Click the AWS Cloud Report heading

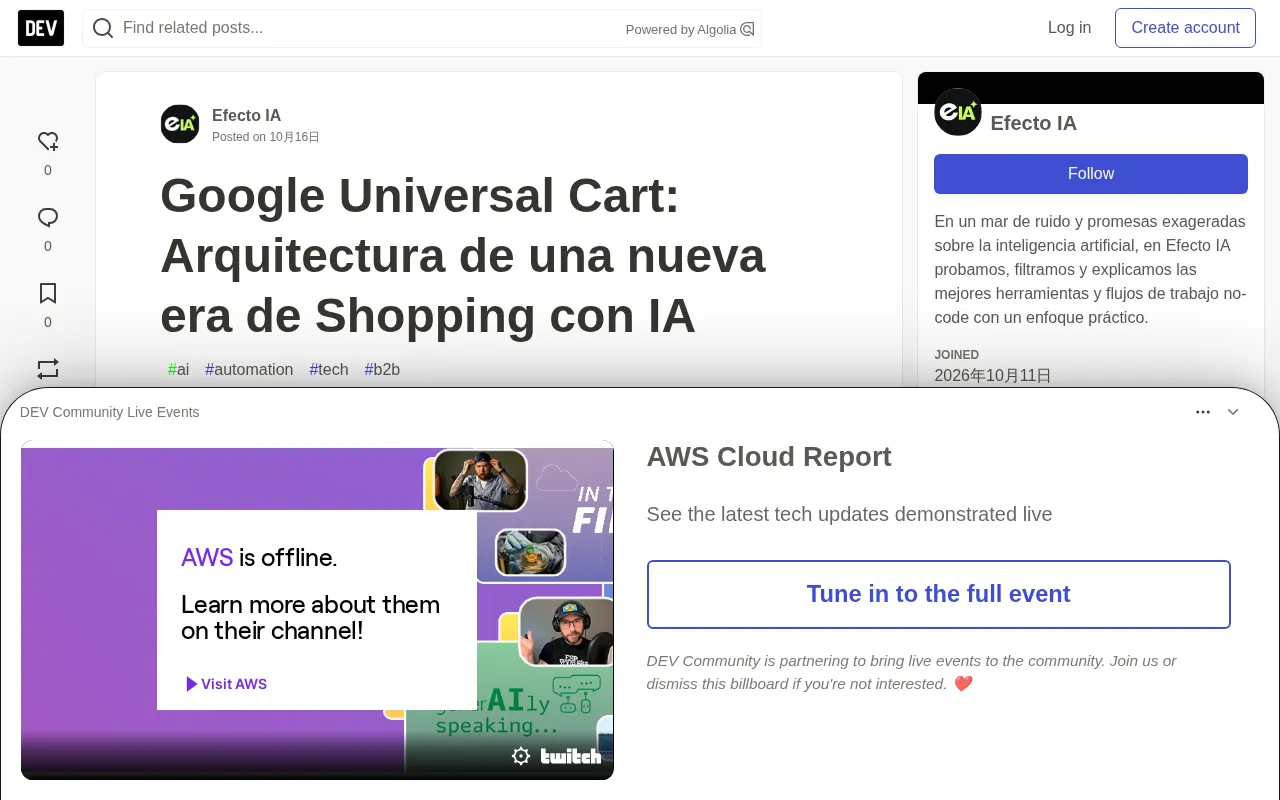(x=769, y=457)
